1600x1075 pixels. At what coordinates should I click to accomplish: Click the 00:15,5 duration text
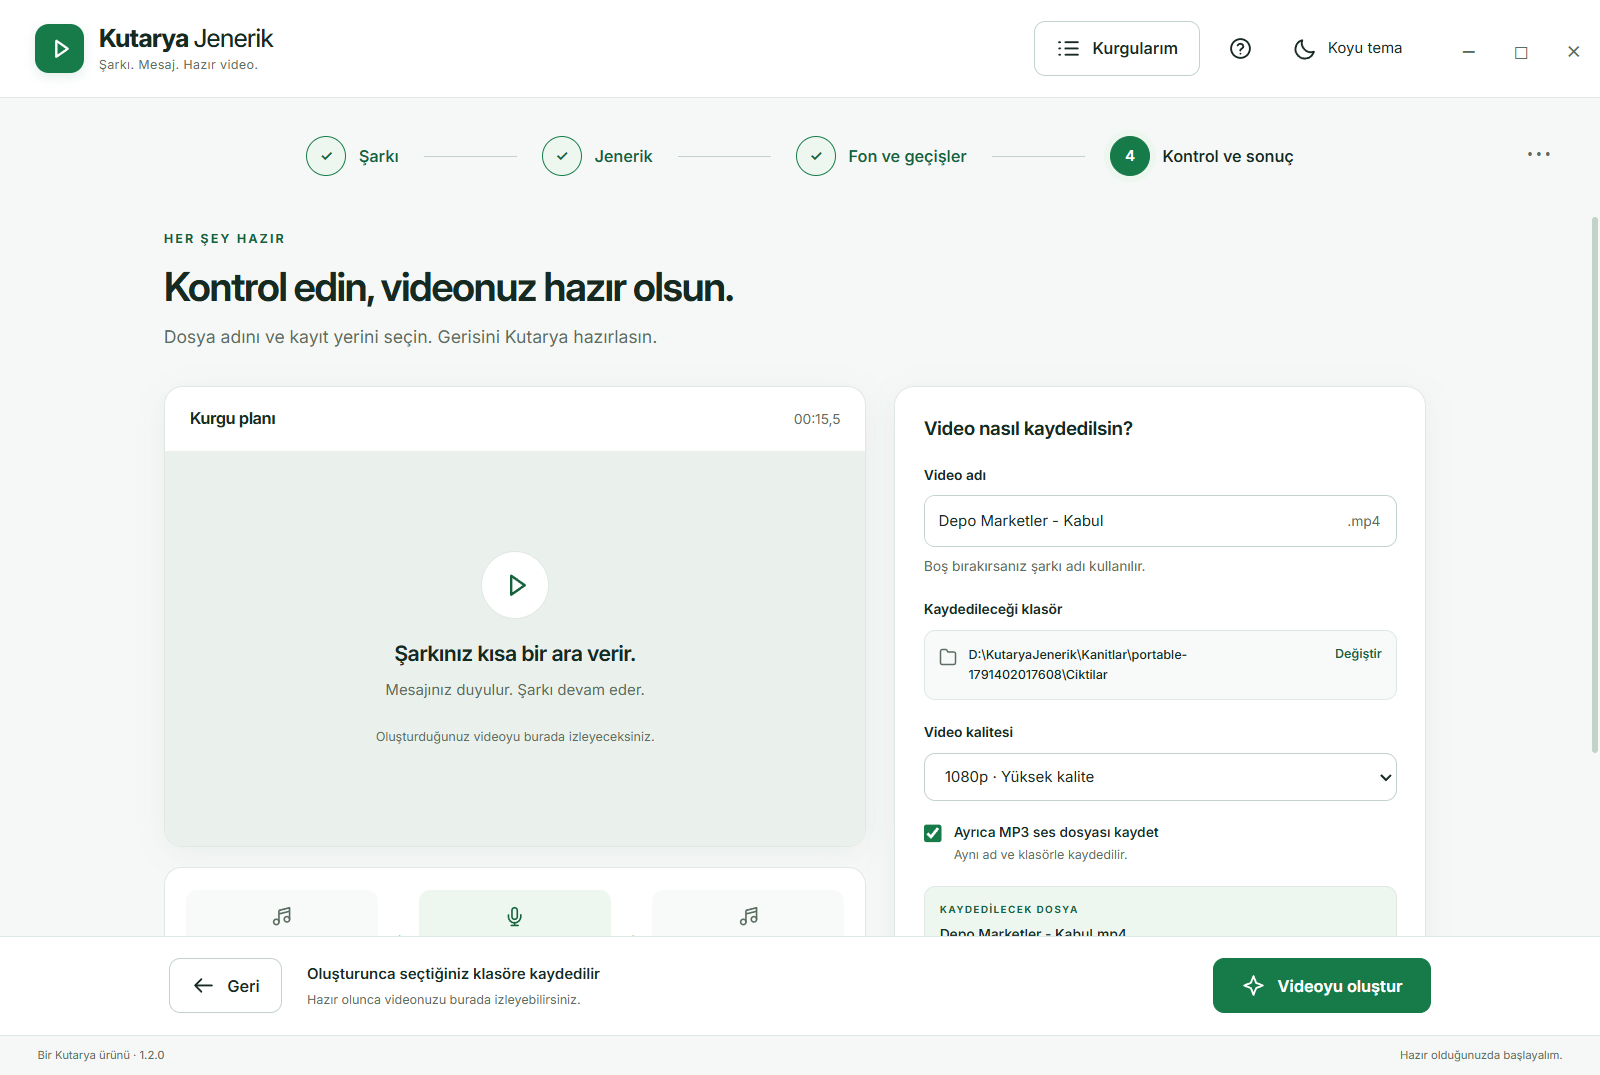point(817,419)
